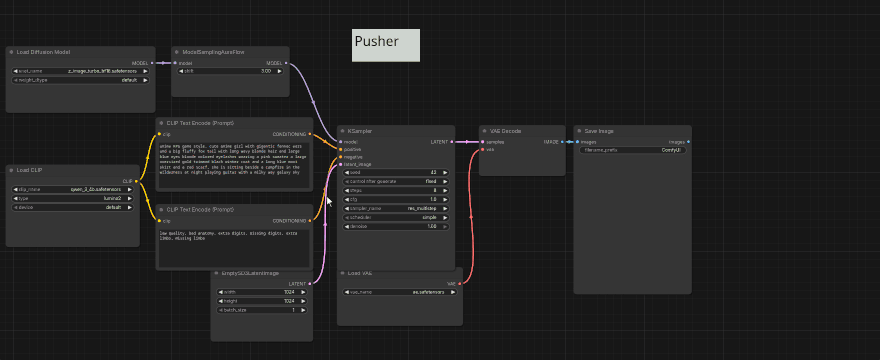Increase the batch_size value with its right arrow
Screen dimensions: 880x360
304,310
